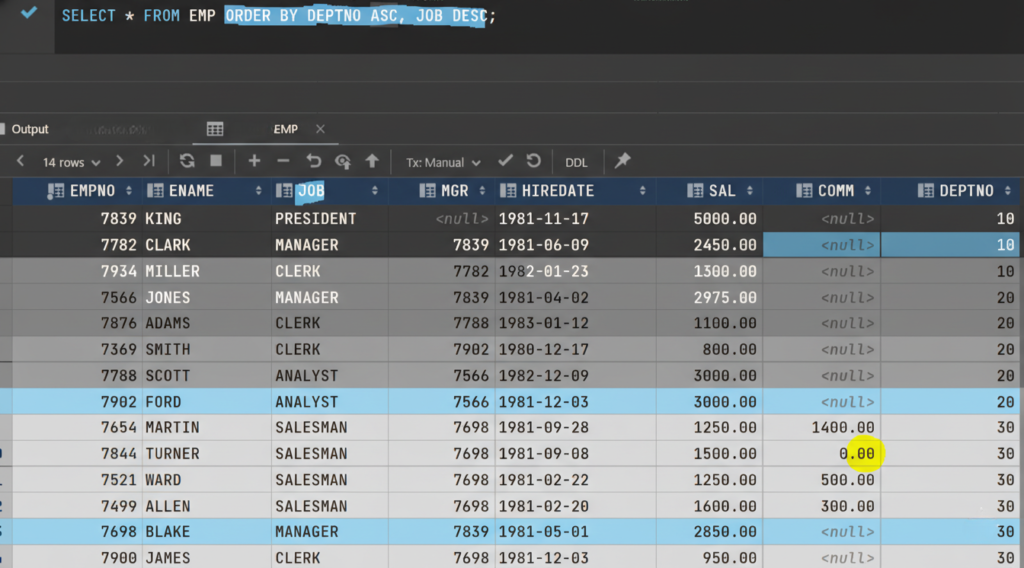
Task: Go to the last page of rows
Action: click(149, 161)
